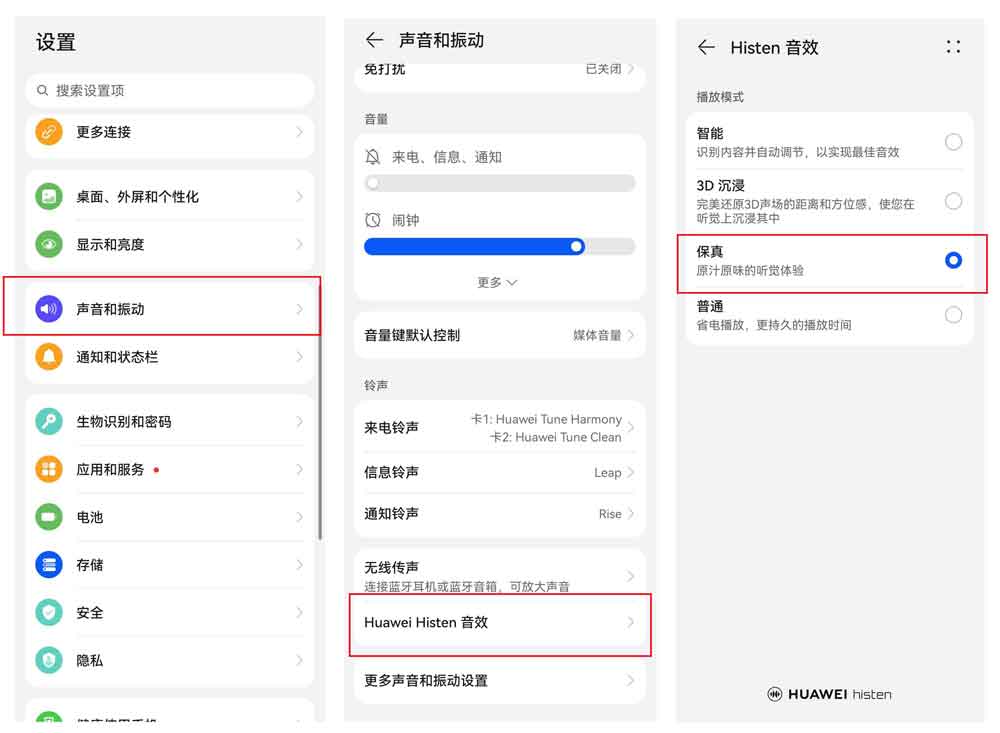Tap the green Display & Brightness eye icon
Screen dimensions: 1000x733
[x=49, y=244]
